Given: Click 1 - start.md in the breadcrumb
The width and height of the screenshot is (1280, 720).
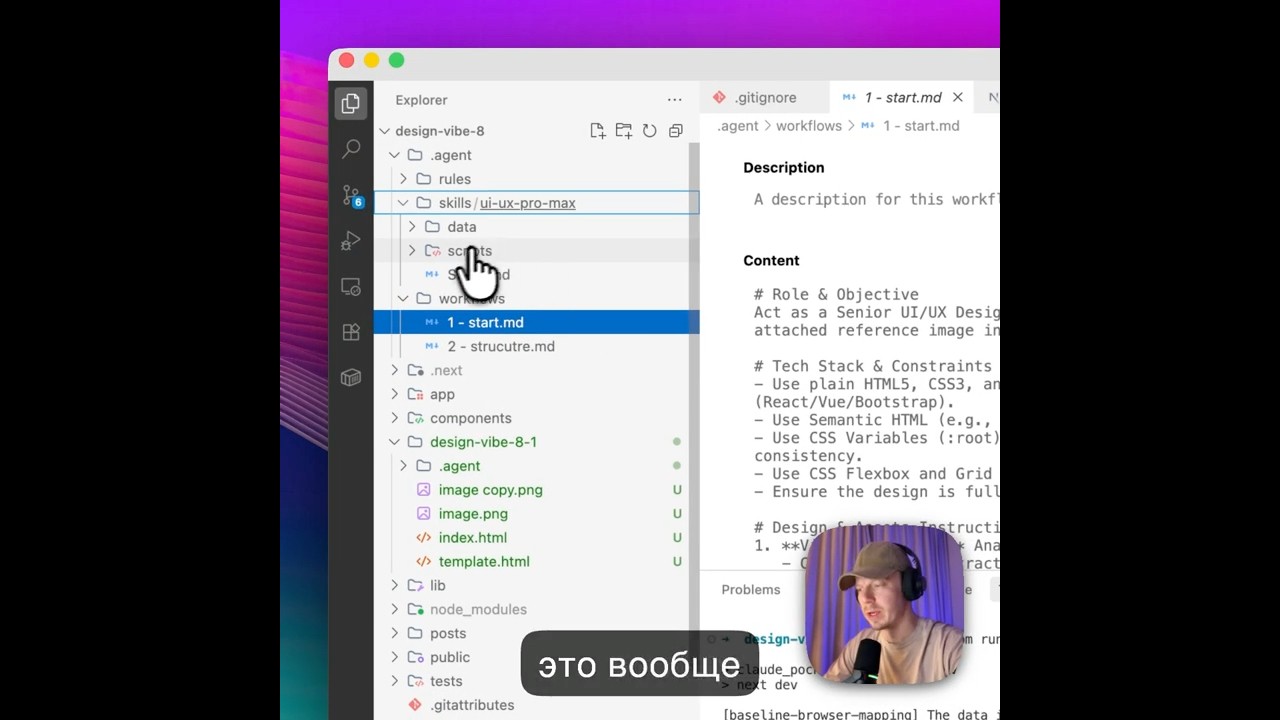Looking at the screenshot, I should point(921,126).
